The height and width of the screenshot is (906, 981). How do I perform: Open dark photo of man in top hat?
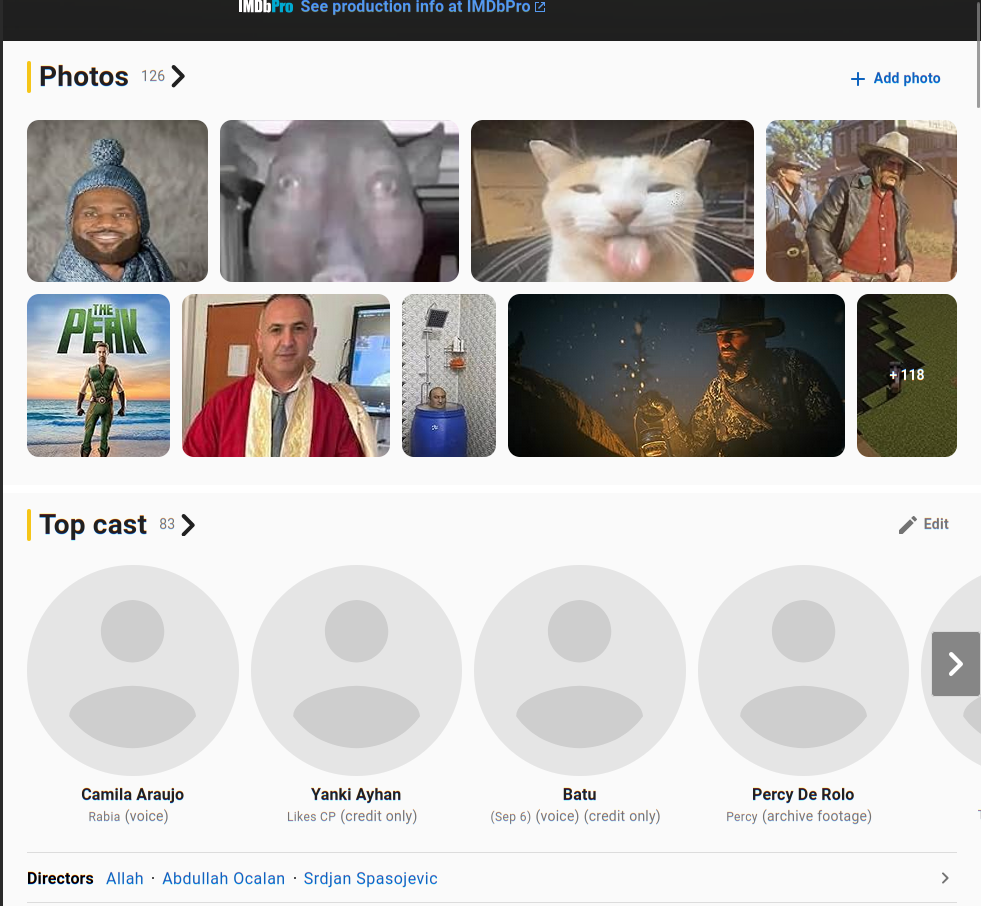point(676,375)
